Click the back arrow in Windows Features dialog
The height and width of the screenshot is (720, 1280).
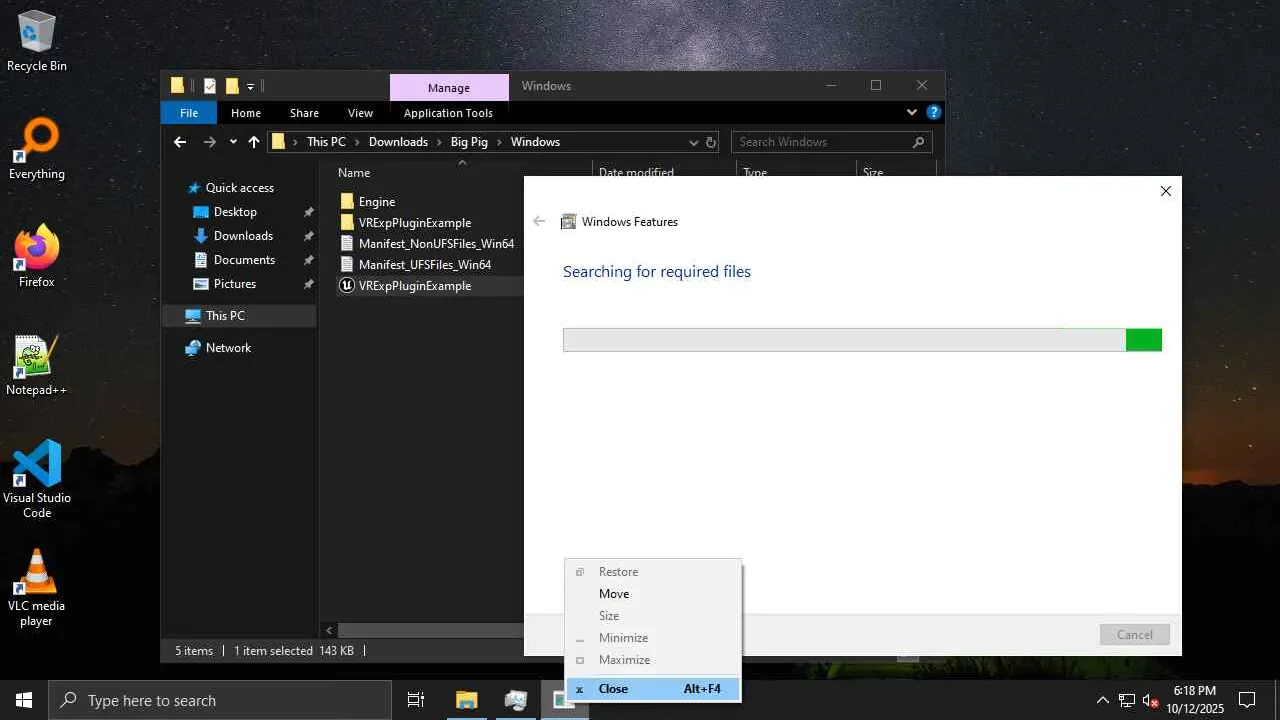coord(540,221)
